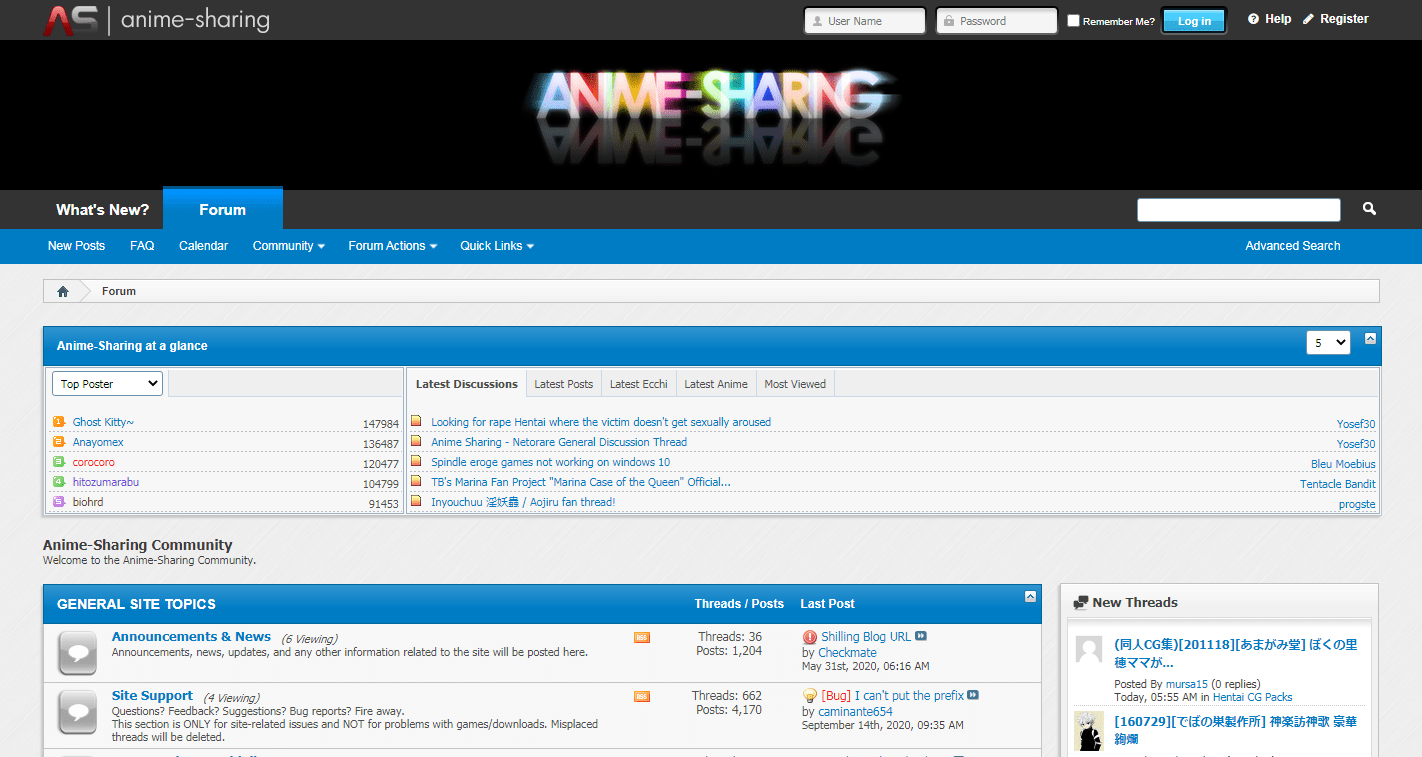Show the Latest Discussions tab
1422x757 pixels.
point(467,384)
